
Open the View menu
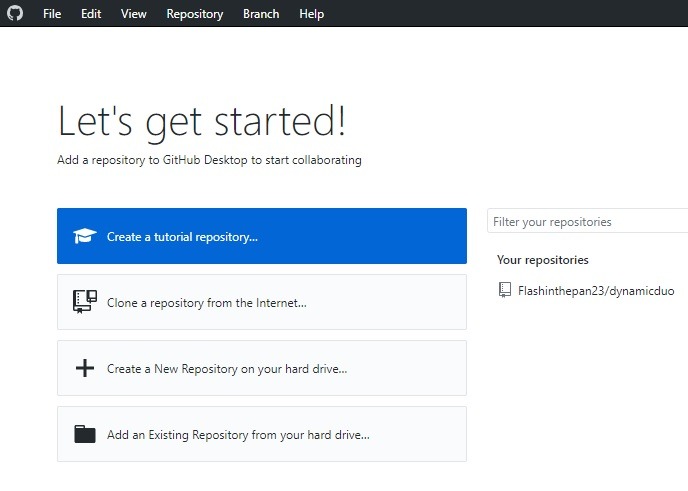click(x=133, y=14)
